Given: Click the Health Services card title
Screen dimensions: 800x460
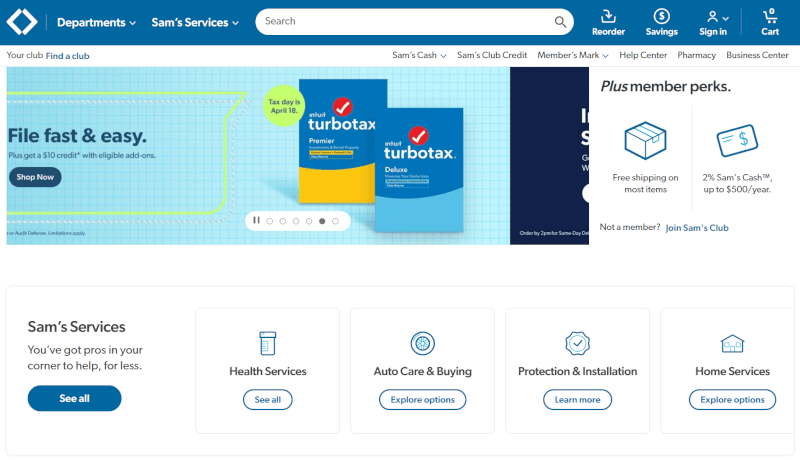Looking at the screenshot, I should pos(268,371).
